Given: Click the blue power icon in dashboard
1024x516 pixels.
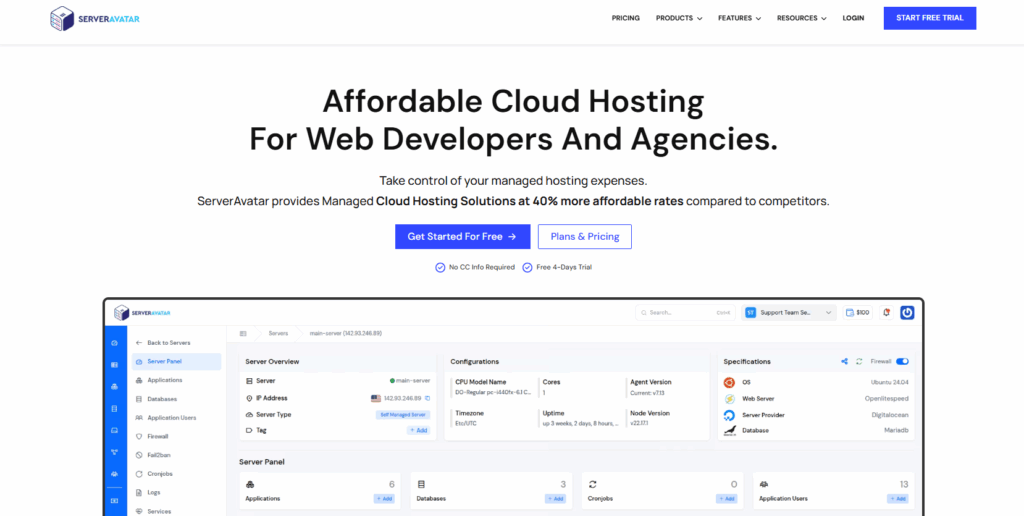Looking at the screenshot, I should pyautogui.click(x=907, y=312).
